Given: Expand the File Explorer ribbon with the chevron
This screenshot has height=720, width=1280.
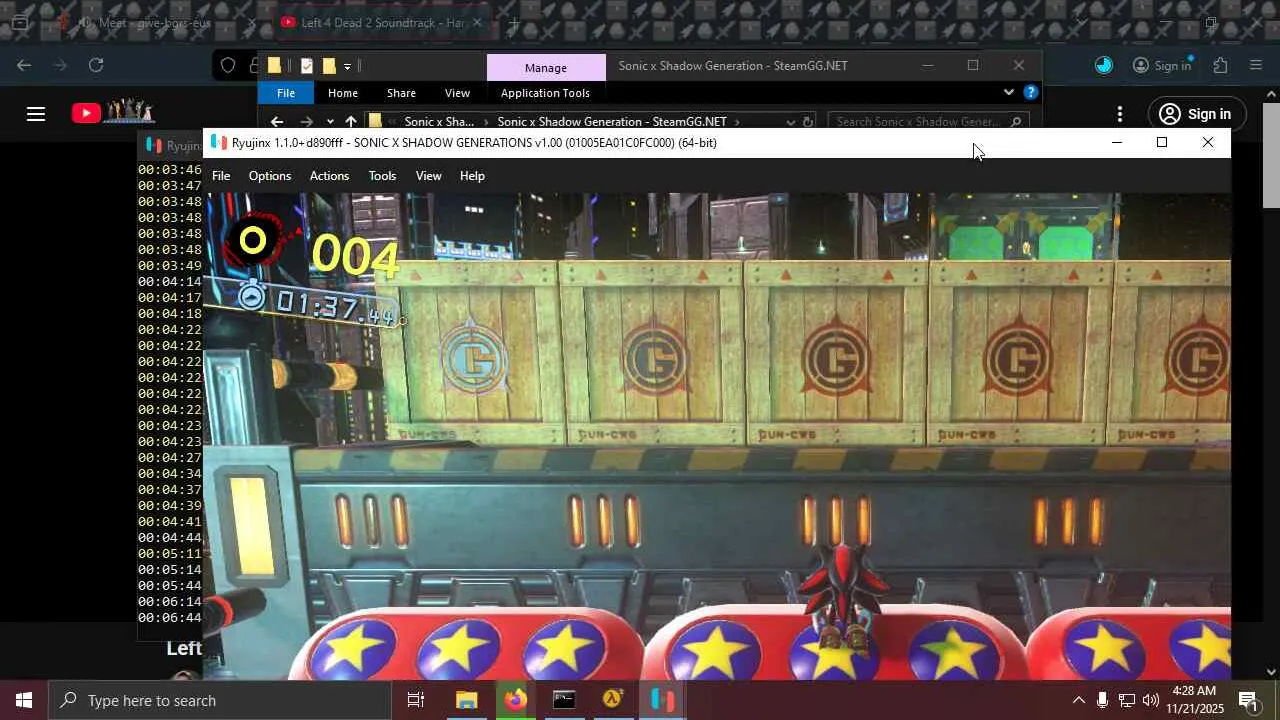Looking at the screenshot, I should (x=1008, y=93).
